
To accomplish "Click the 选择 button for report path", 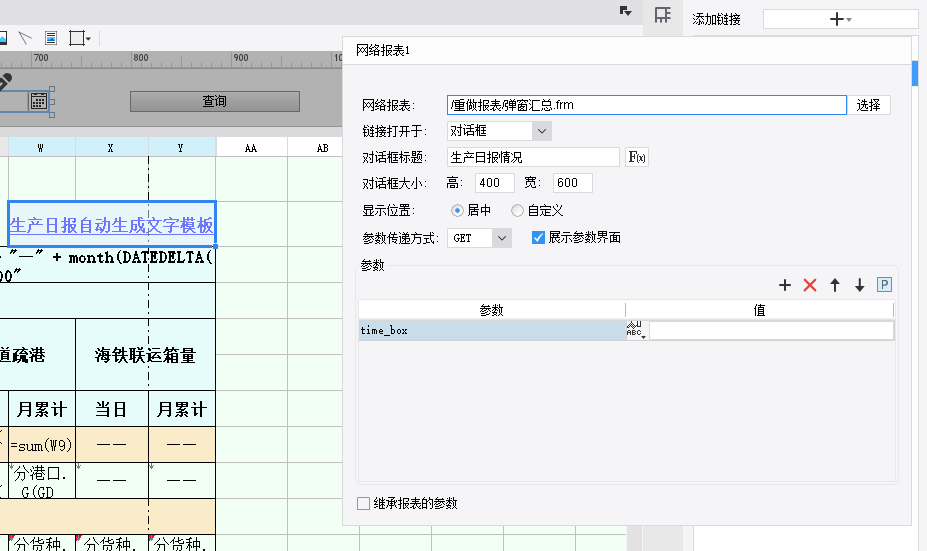I will [x=868, y=105].
